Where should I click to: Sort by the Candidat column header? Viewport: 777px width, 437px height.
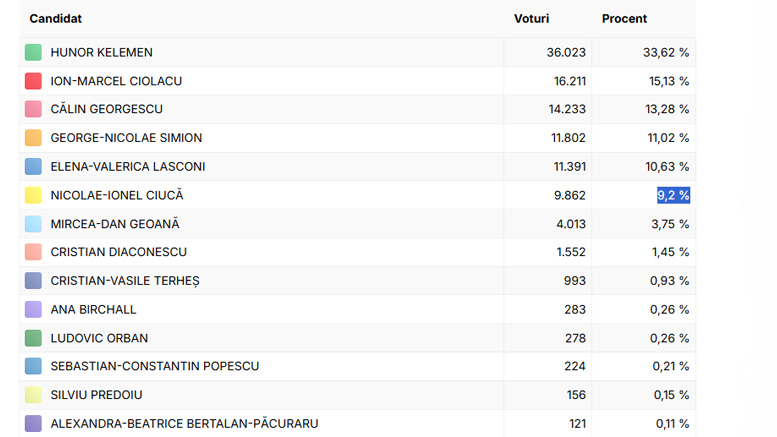coord(56,19)
